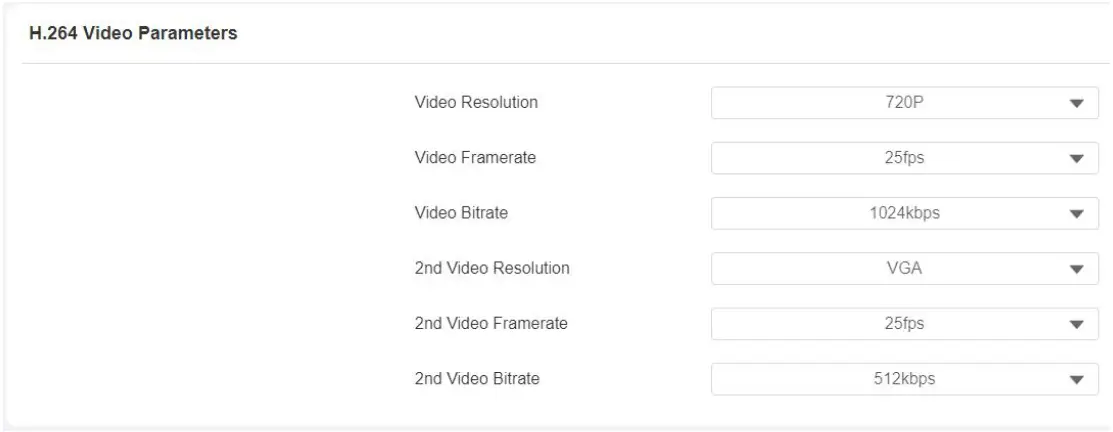Expand the Video Framerate 25fps combo box
Viewport: 1113px width, 432px height.
click(x=903, y=158)
